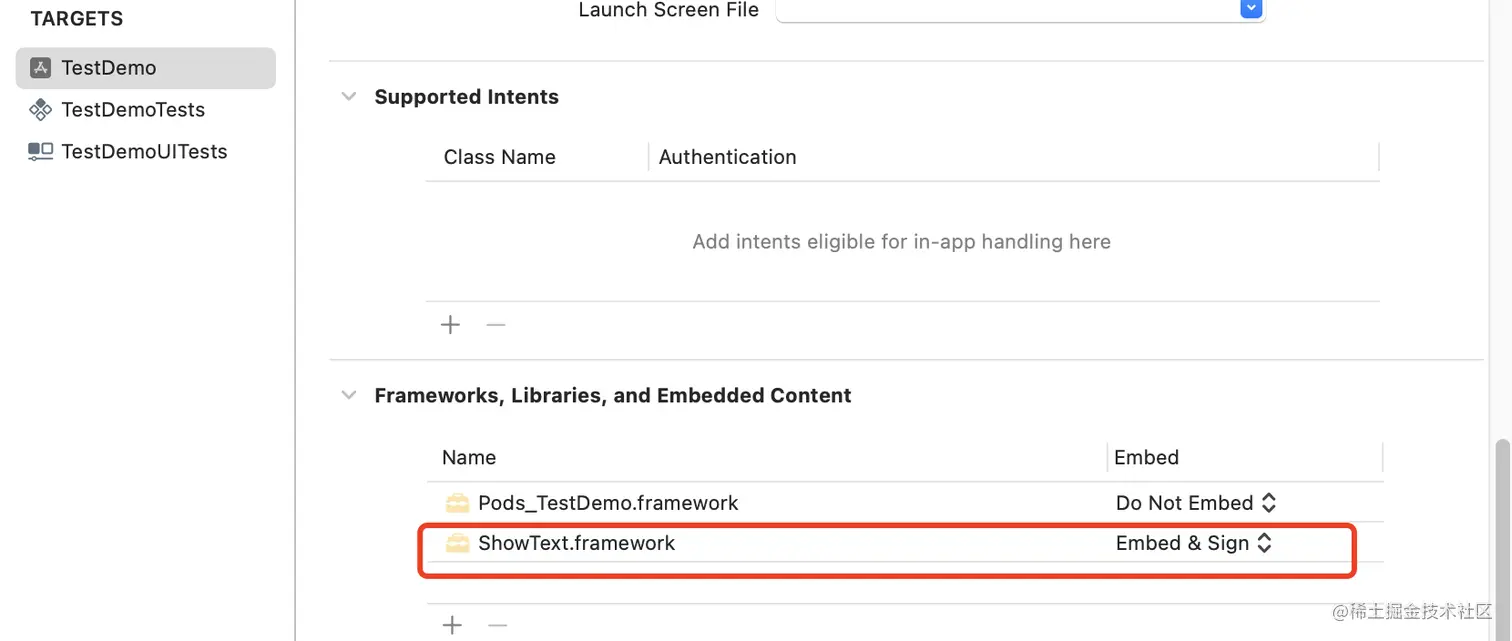Click the Frameworks, Libraries, and Embedded Content heading
Image resolution: width=1512 pixels, height=641 pixels.
(613, 395)
